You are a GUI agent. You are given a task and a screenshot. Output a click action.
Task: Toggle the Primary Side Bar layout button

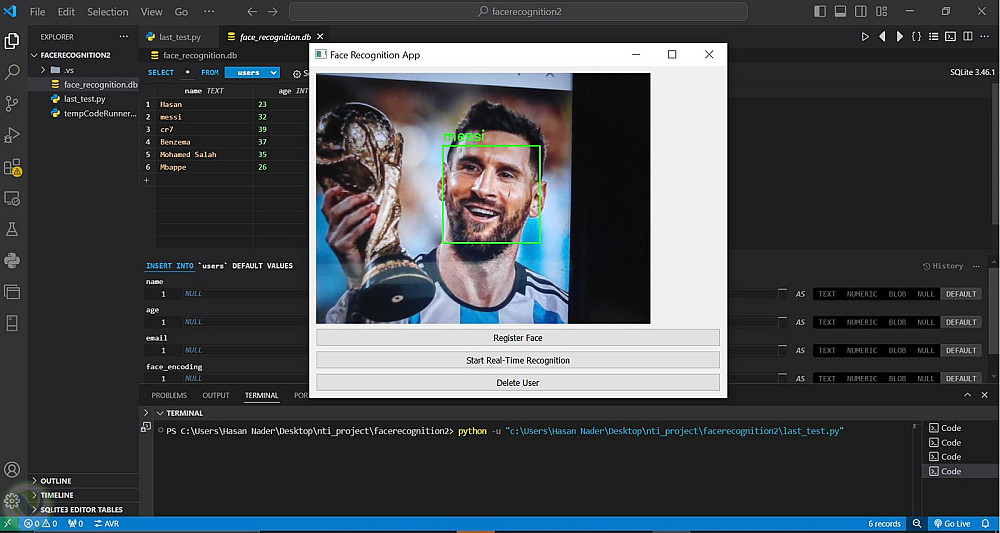pos(820,11)
